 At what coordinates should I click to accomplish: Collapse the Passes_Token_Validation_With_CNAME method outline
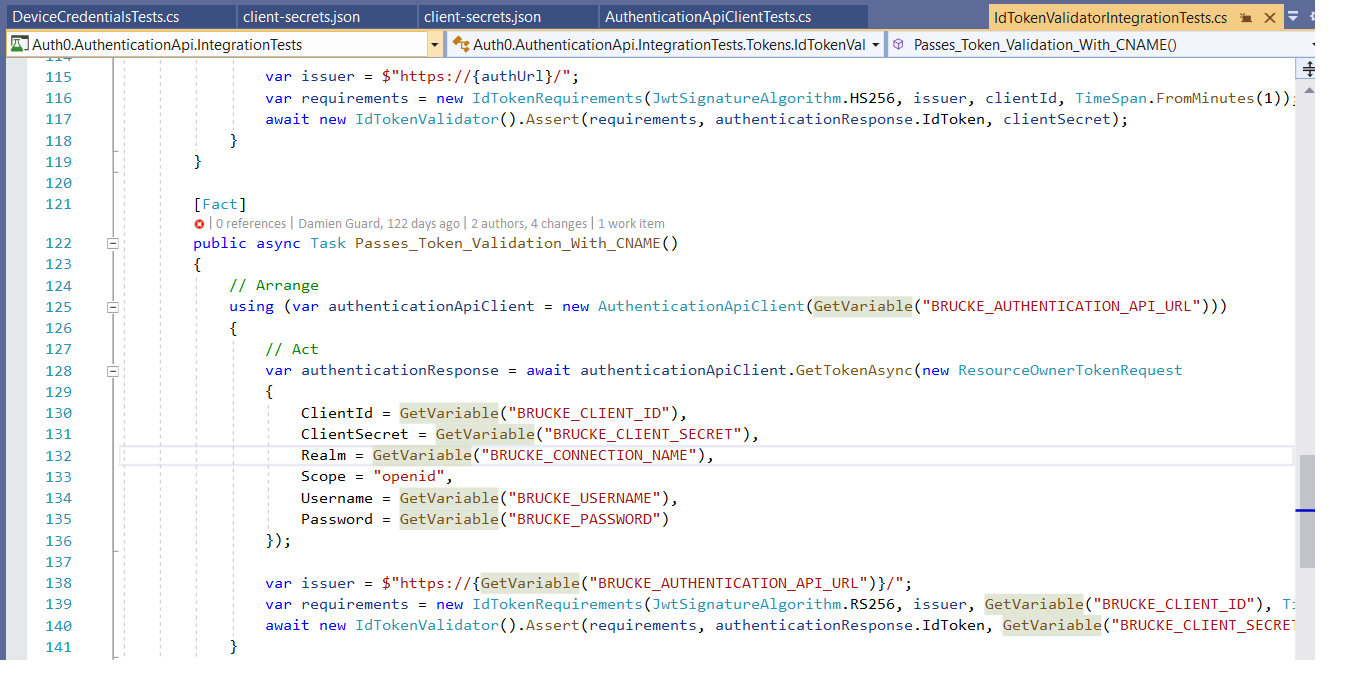tap(113, 243)
